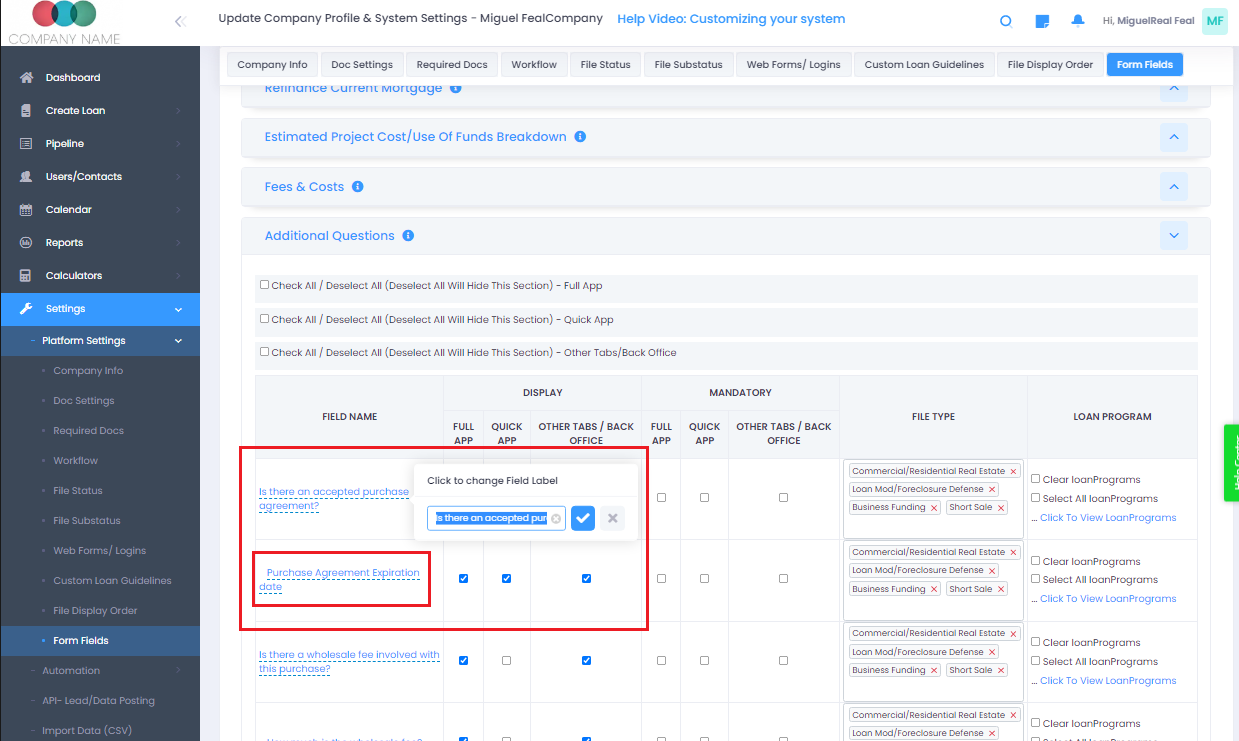Toggle Check All / Deselect All Other Tabs/Back Office

265,352
